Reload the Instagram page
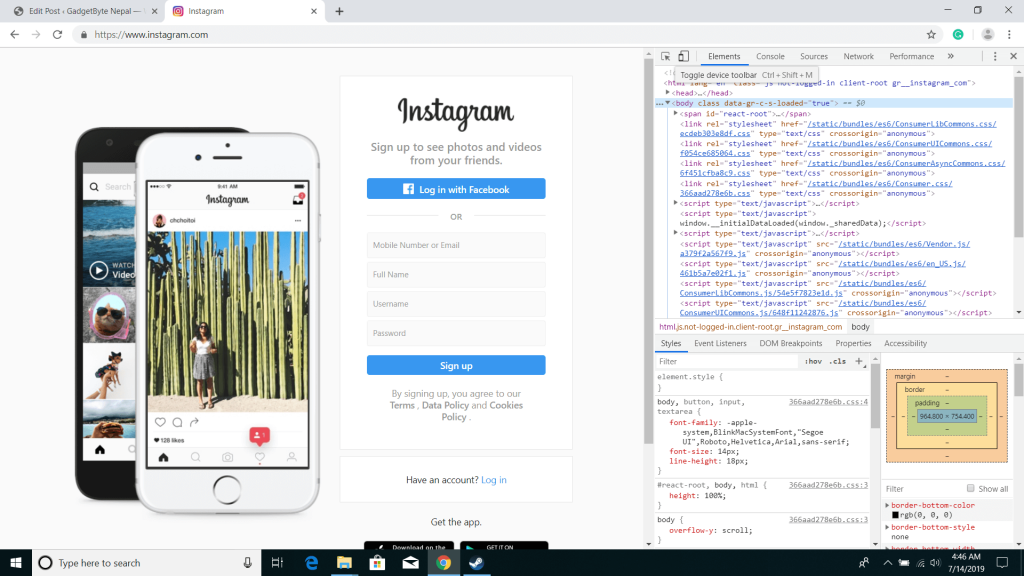This screenshot has height=576, width=1024. point(58,33)
